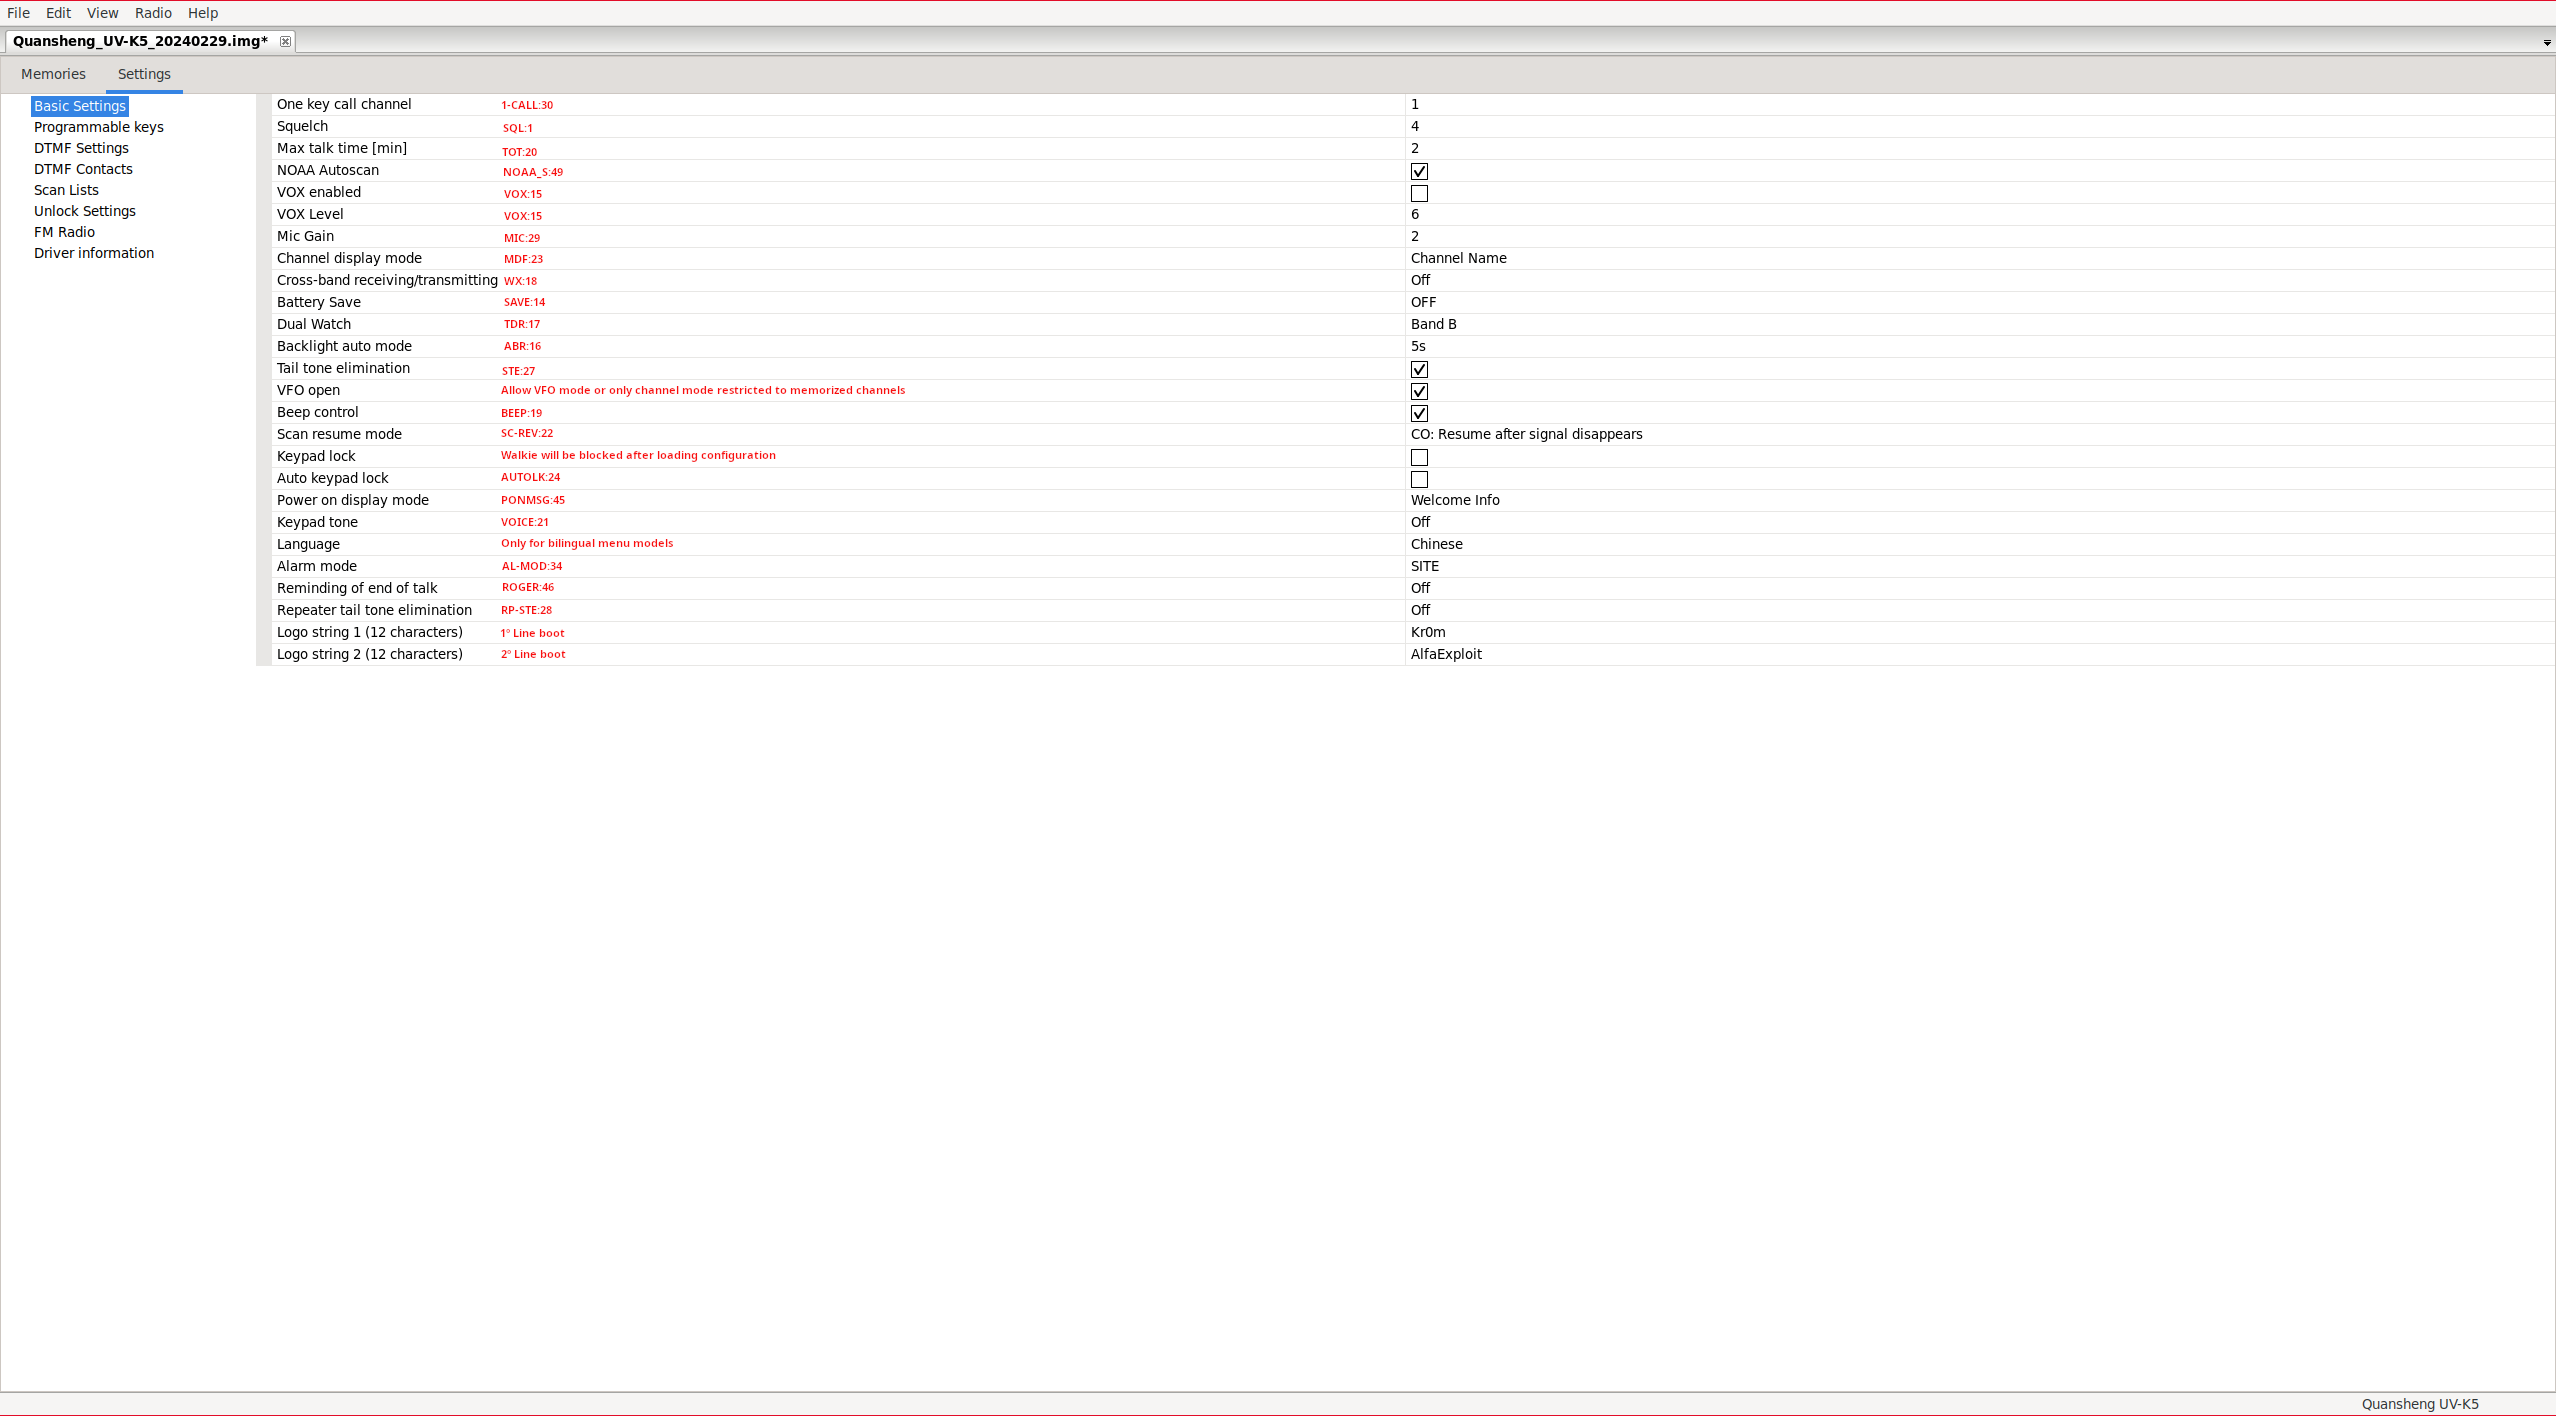Enable the VOX enabled checkbox
The image size is (2556, 1416).
click(x=1419, y=193)
